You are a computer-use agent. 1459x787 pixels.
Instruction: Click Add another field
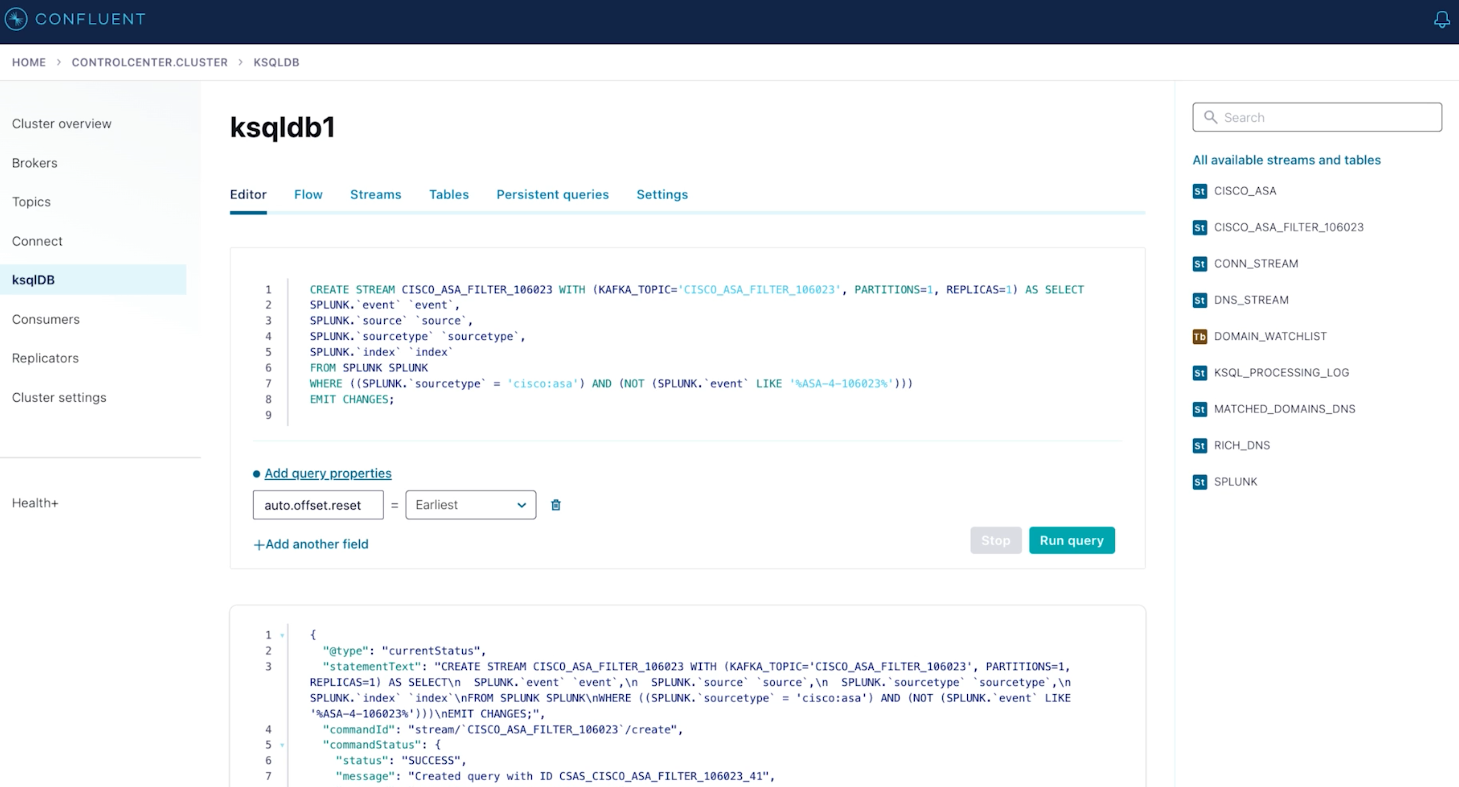[311, 544]
